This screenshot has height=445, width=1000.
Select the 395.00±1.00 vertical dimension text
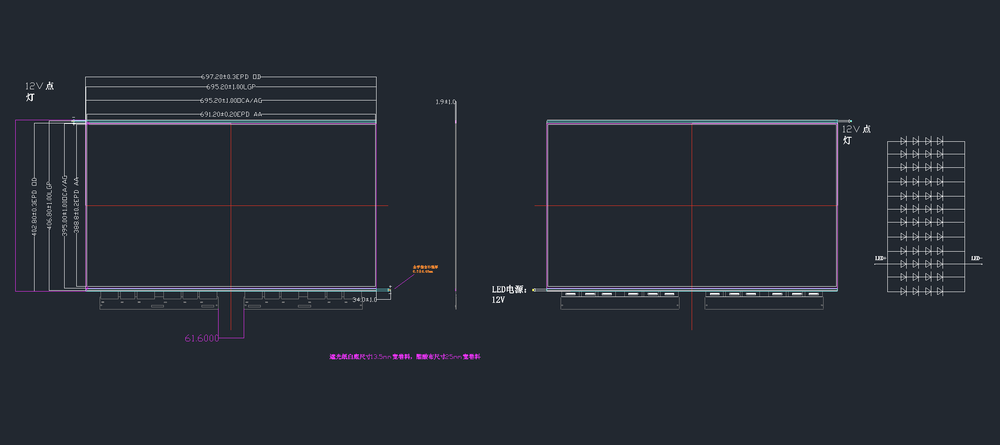point(64,205)
